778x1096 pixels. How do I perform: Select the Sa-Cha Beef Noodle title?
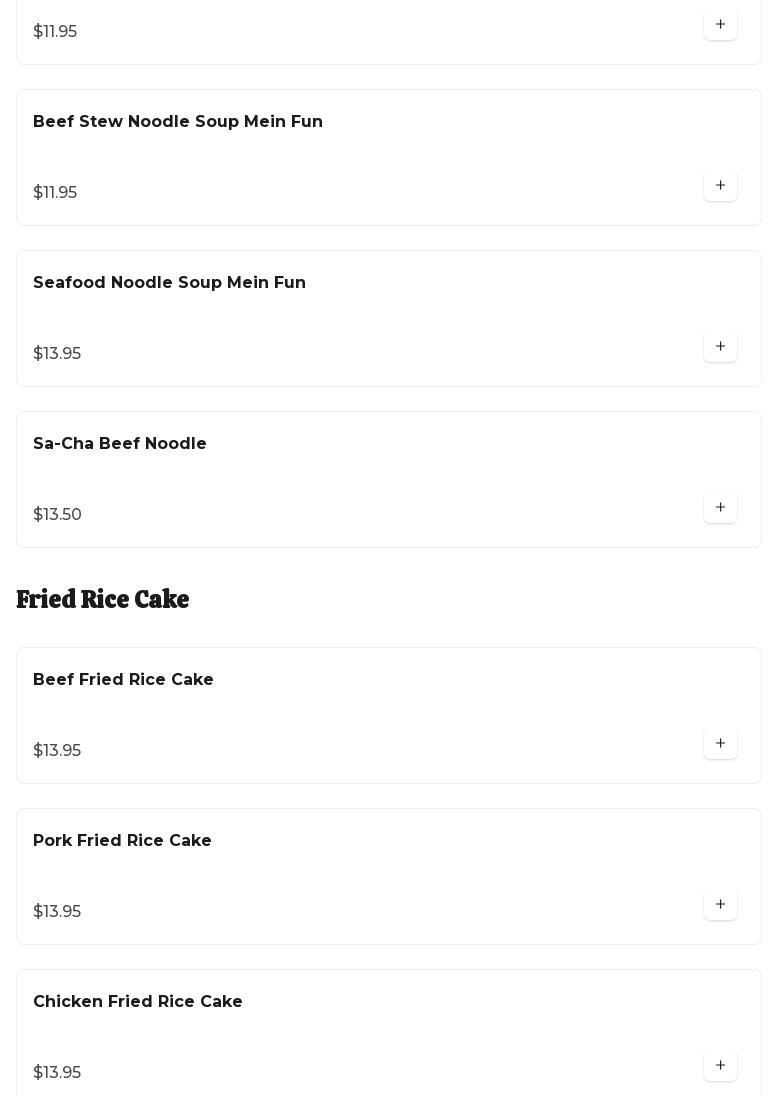120,444
